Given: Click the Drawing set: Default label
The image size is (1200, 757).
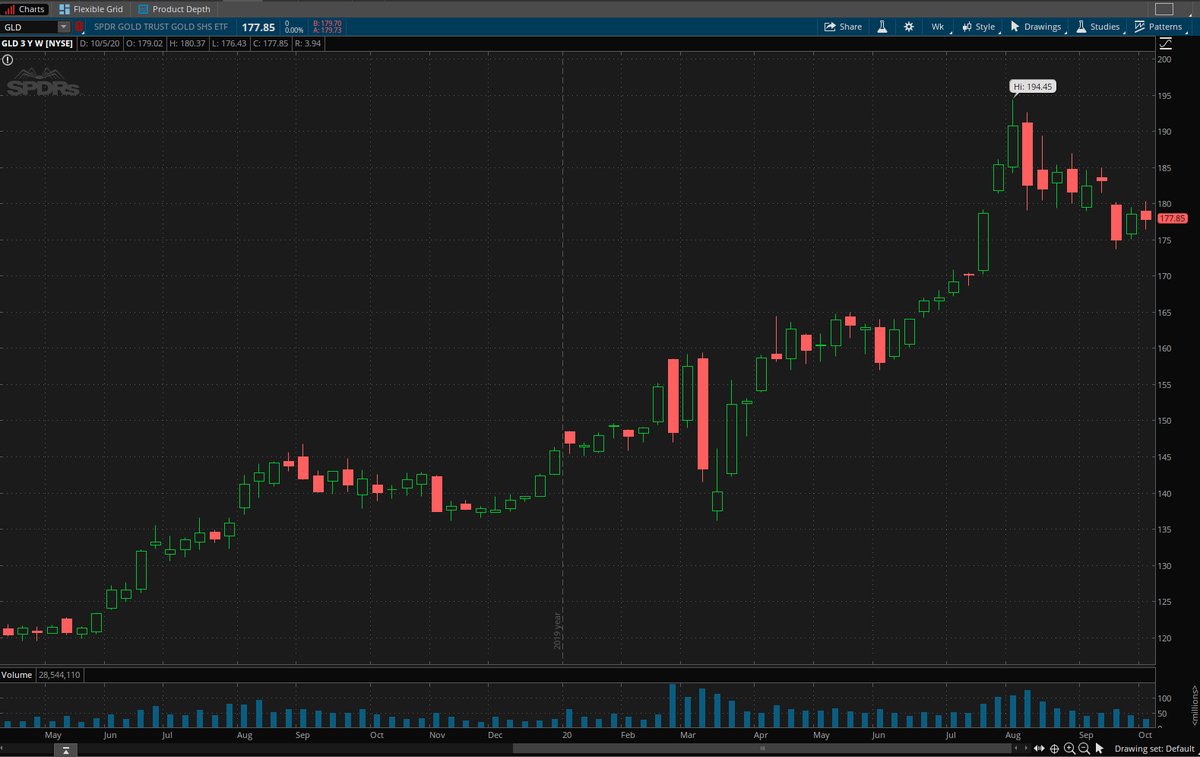Looking at the screenshot, I should coord(1155,749).
